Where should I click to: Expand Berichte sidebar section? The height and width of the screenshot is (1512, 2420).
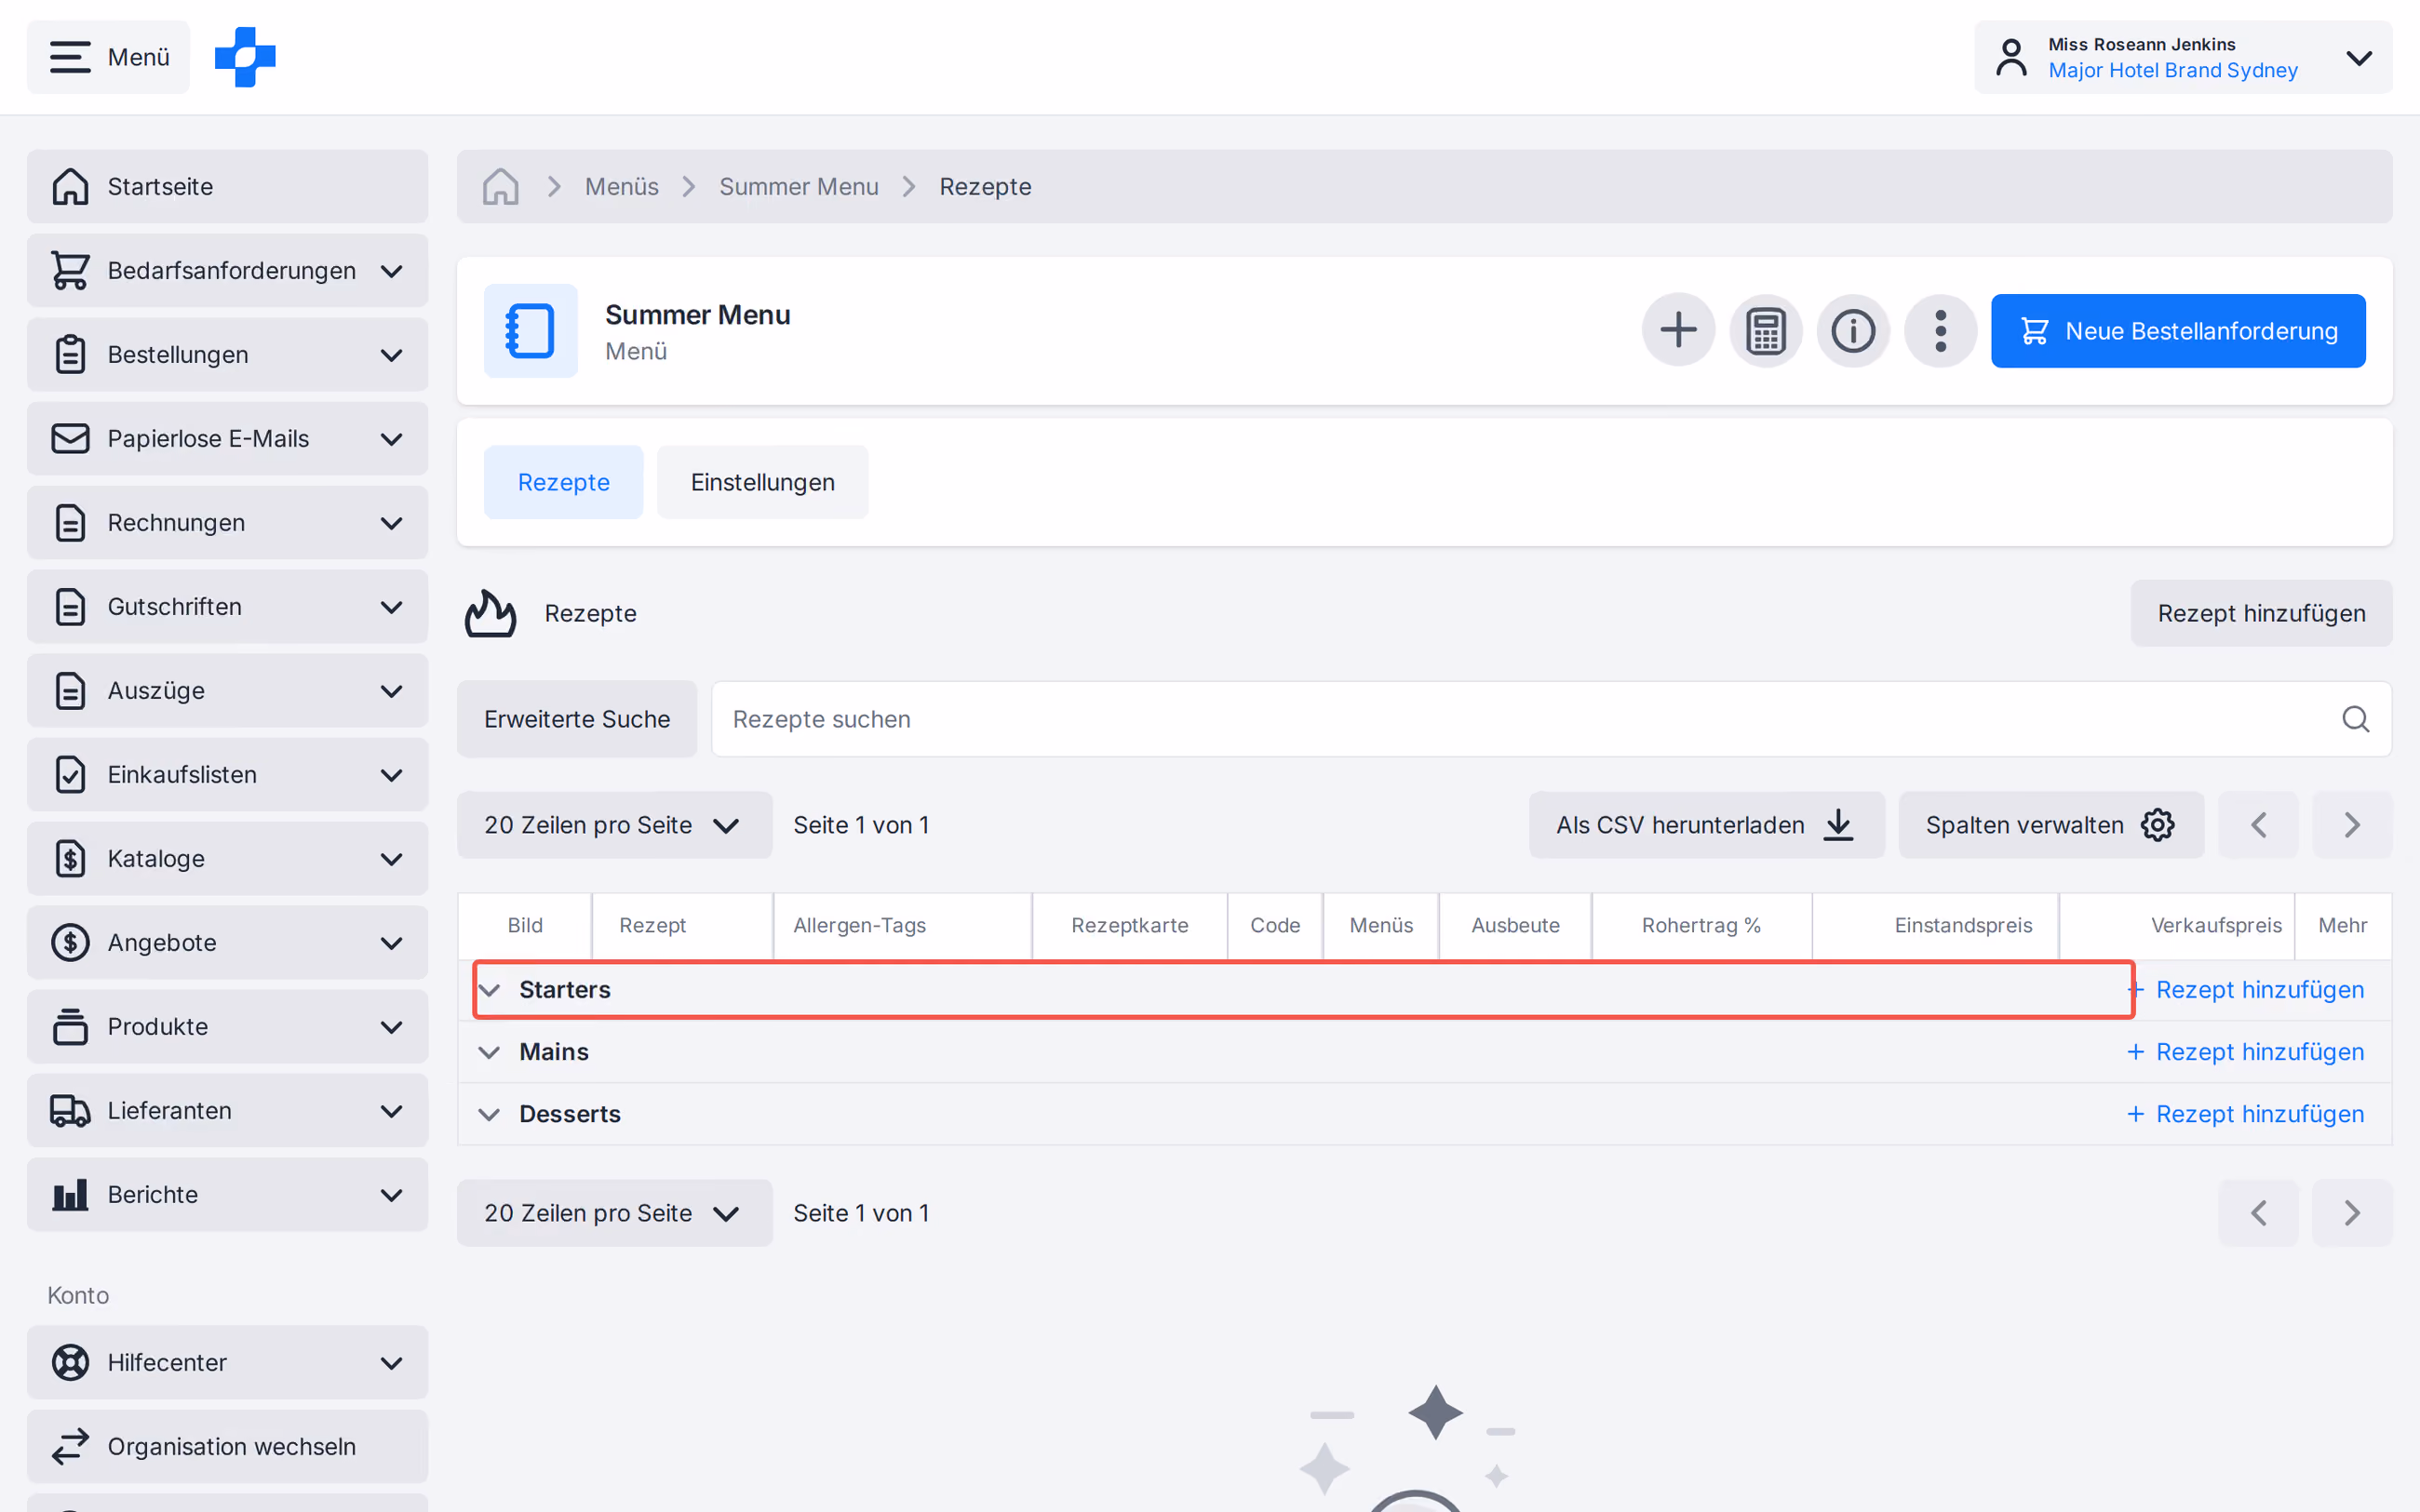pyautogui.click(x=227, y=1194)
